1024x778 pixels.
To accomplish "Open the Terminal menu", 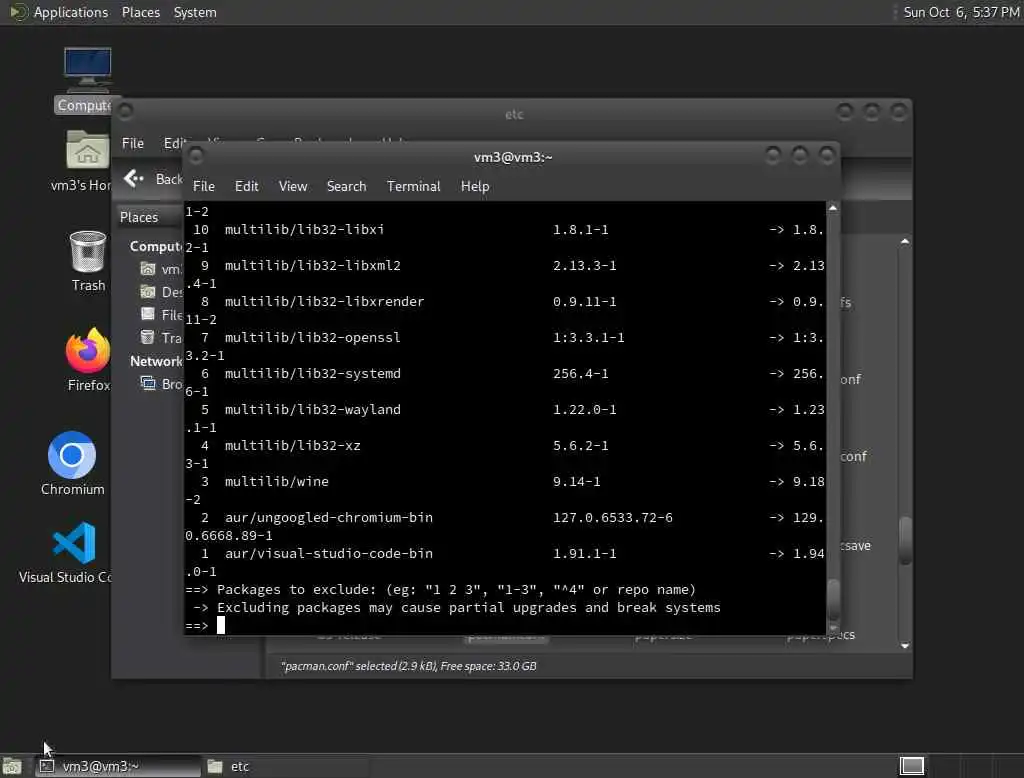I will (413, 186).
